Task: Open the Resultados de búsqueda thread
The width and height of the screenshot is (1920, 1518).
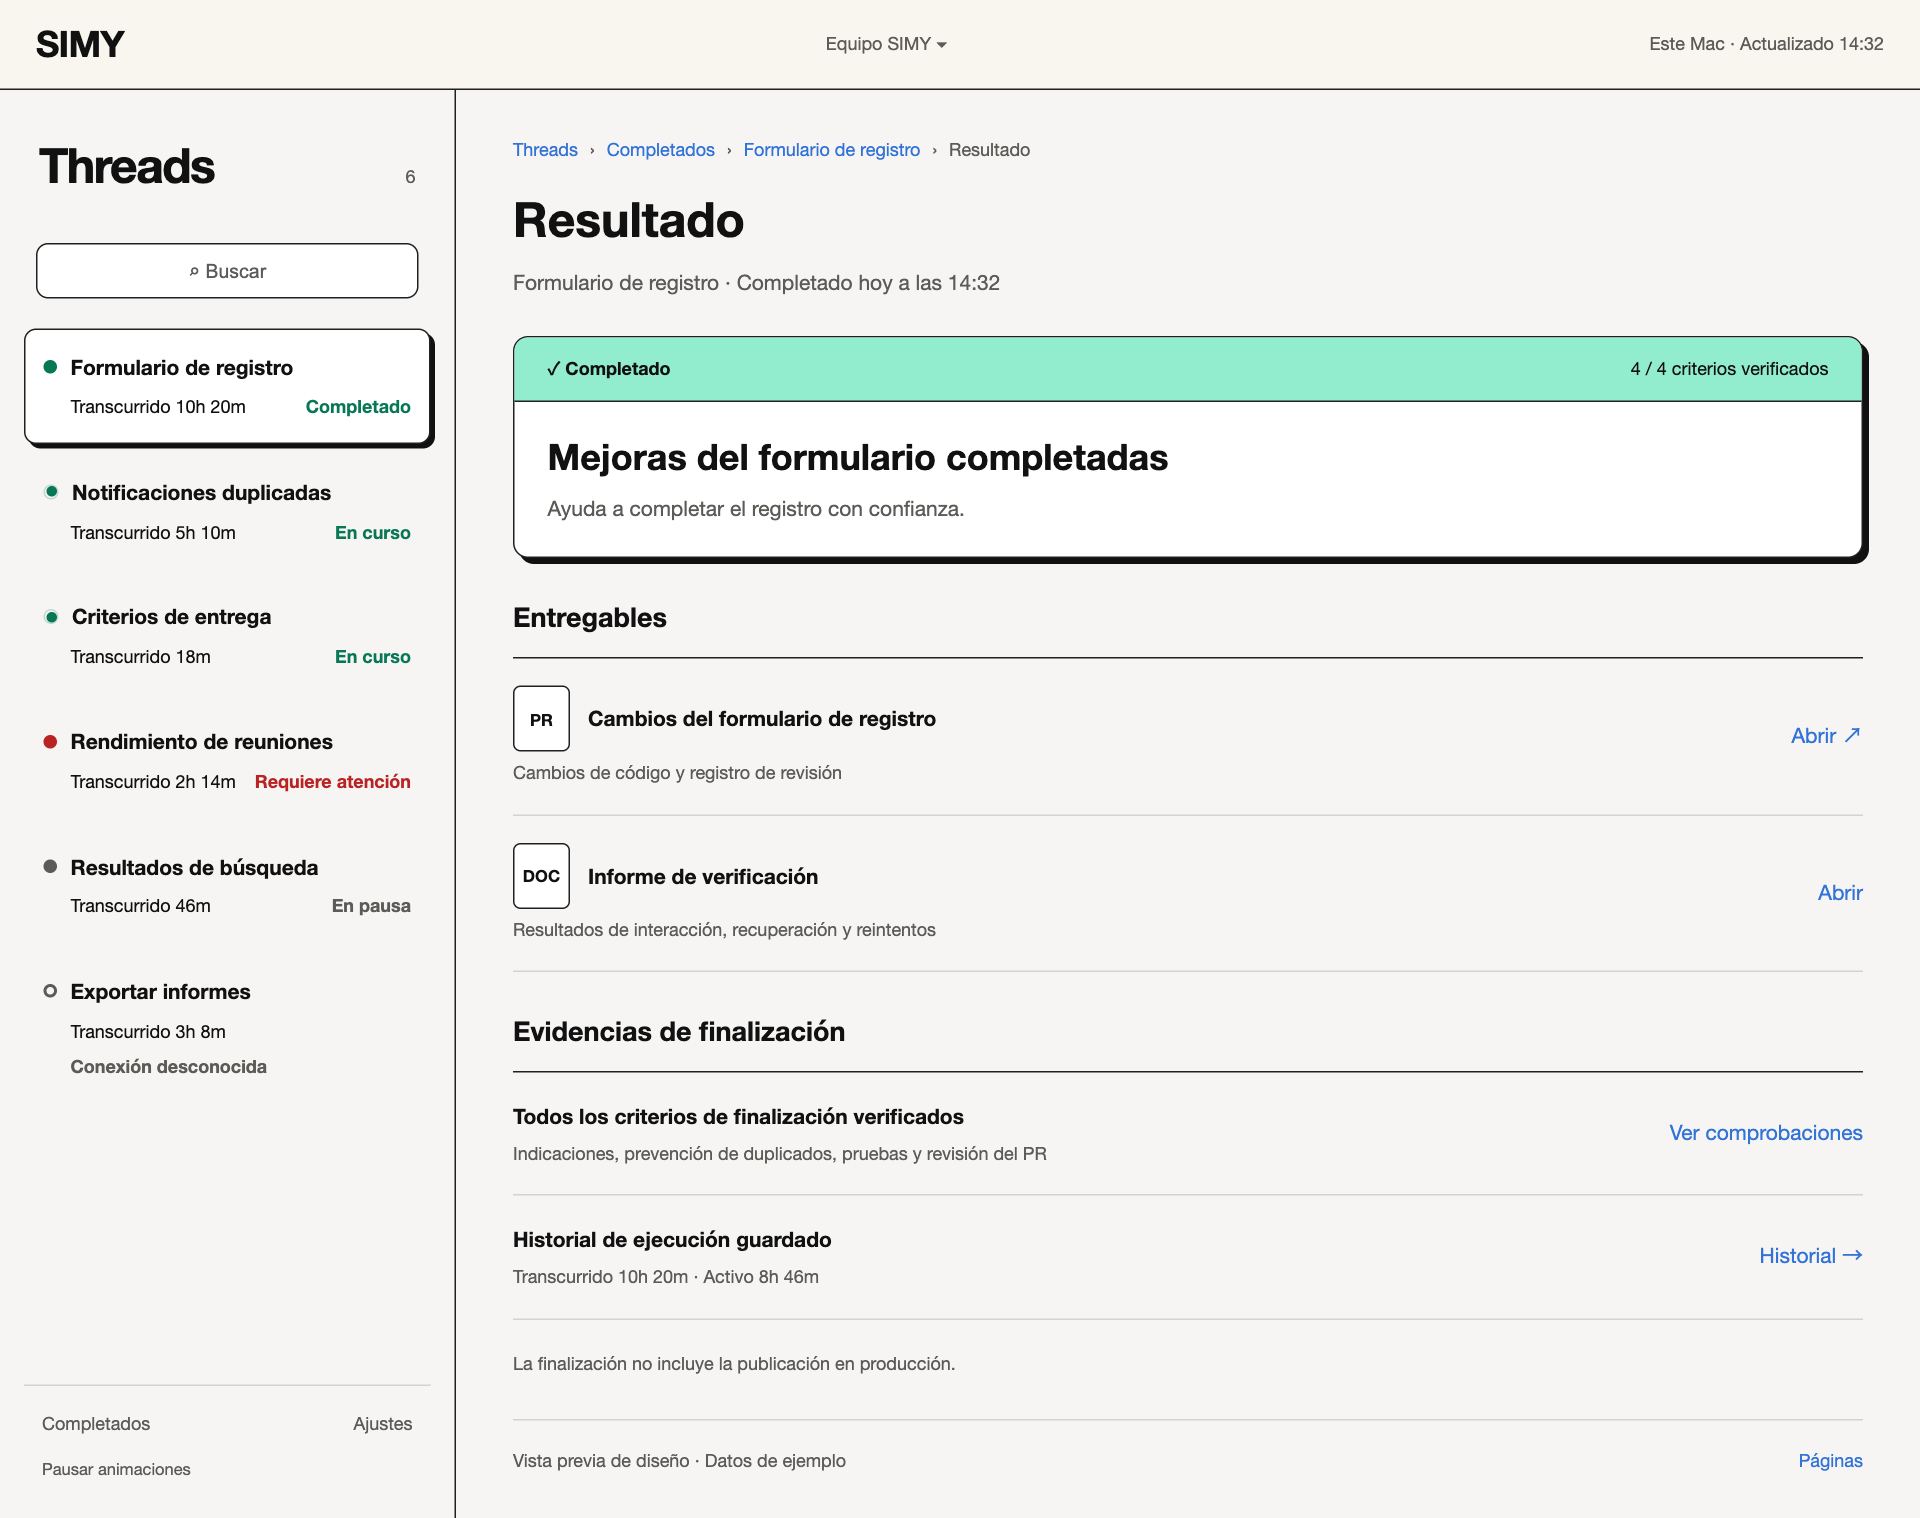Action: 227,886
